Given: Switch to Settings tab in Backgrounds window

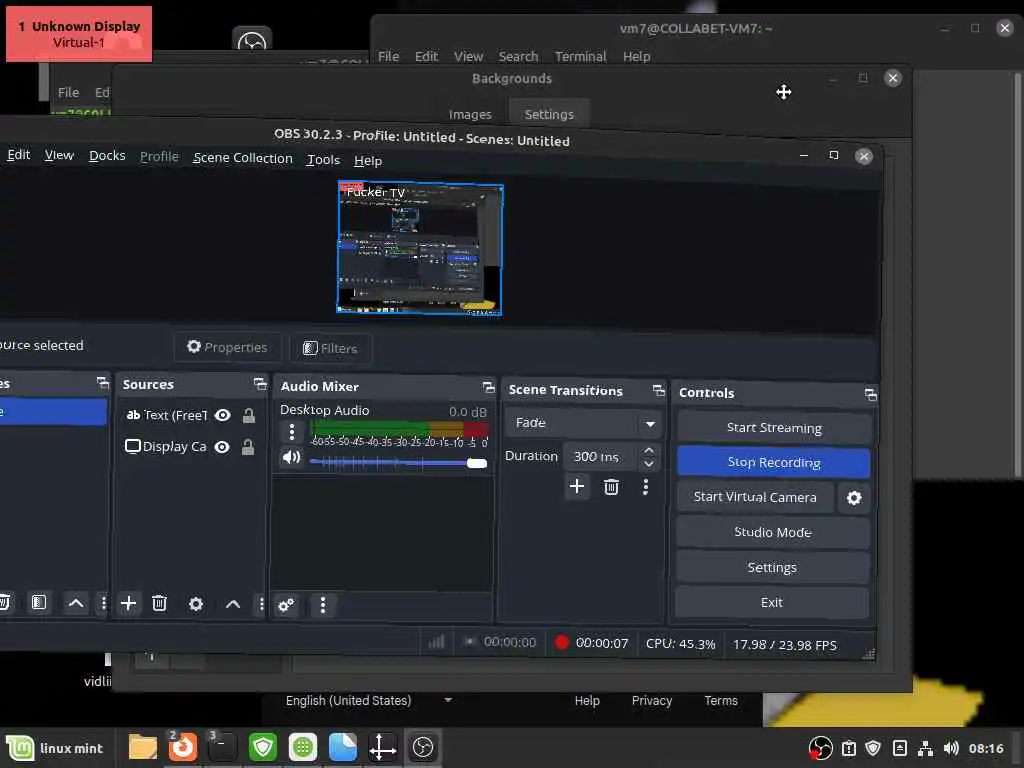Looking at the screenshot, I should pos(549,114).
